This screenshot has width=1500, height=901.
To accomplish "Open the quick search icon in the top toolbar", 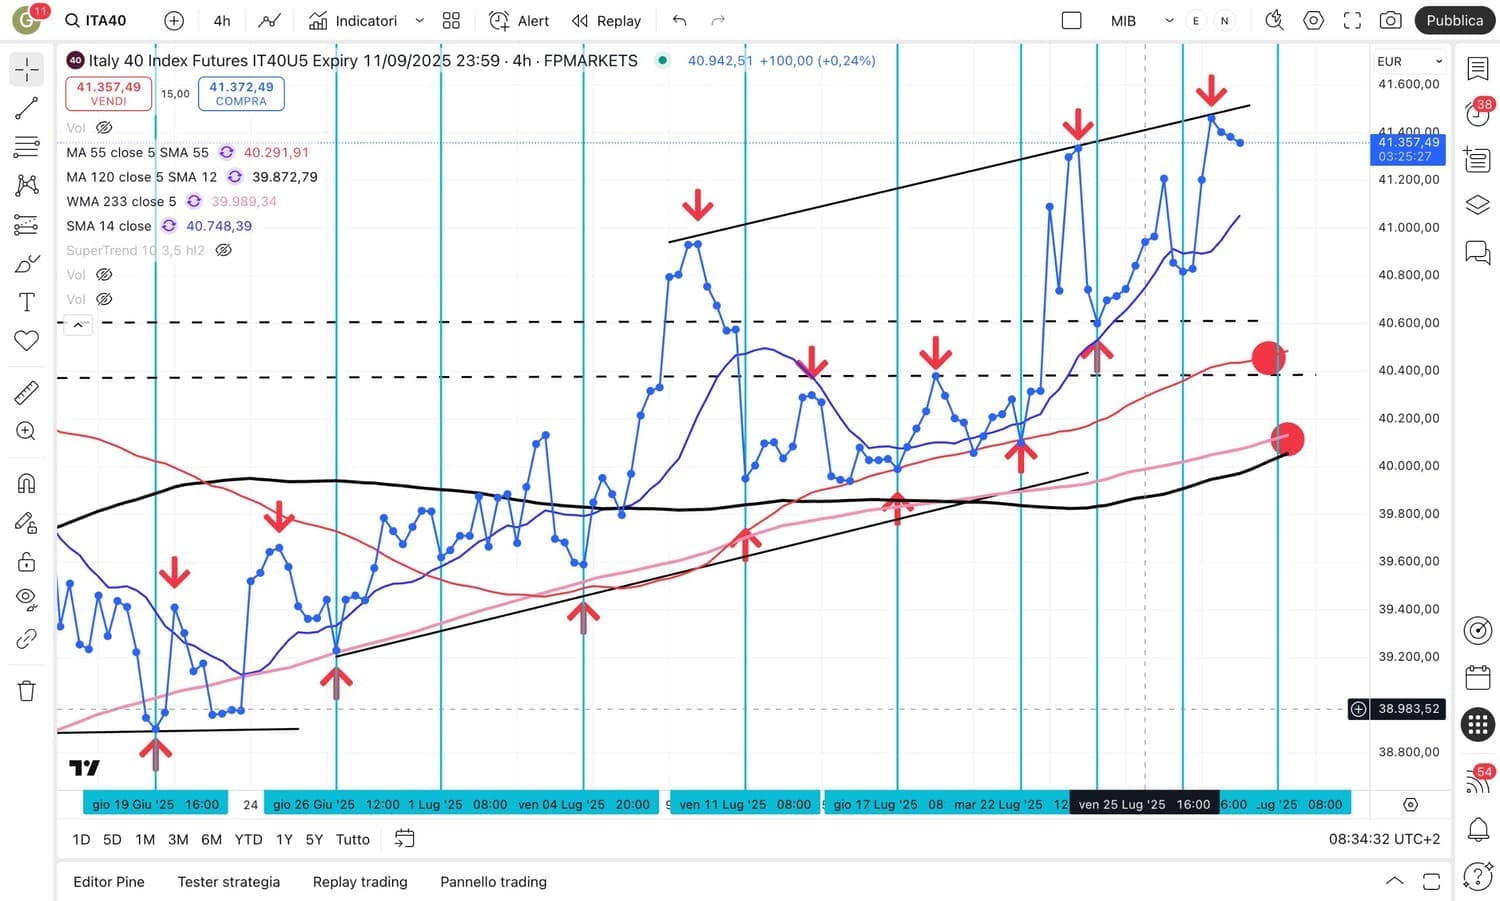I will click(x=1274, y=20).
